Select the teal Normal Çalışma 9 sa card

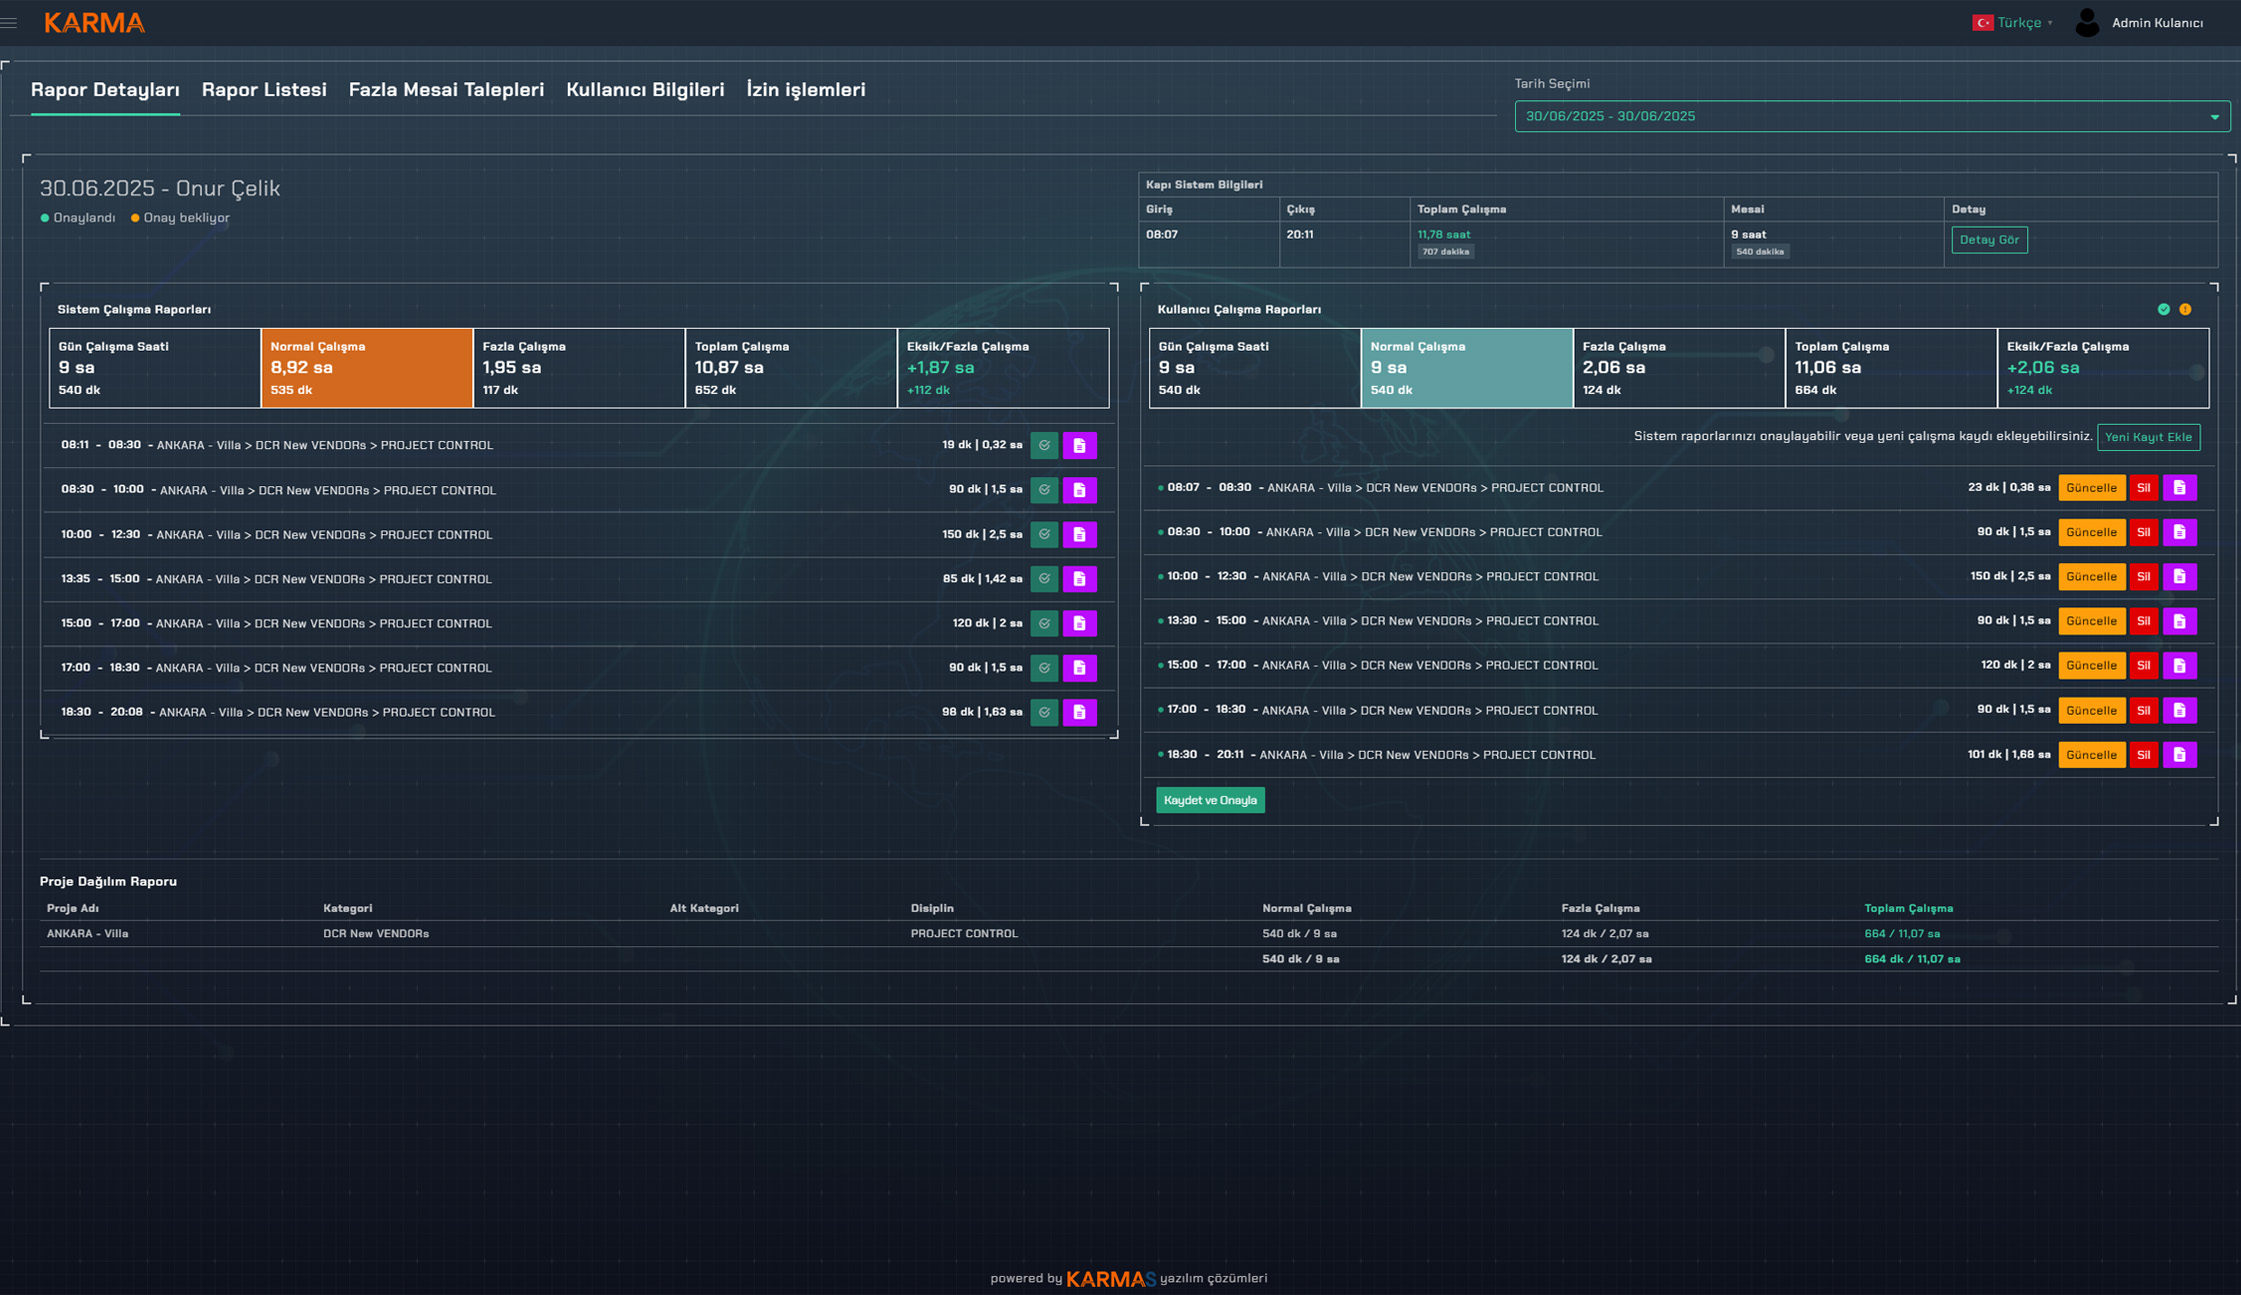click(x=1466, y=367)
